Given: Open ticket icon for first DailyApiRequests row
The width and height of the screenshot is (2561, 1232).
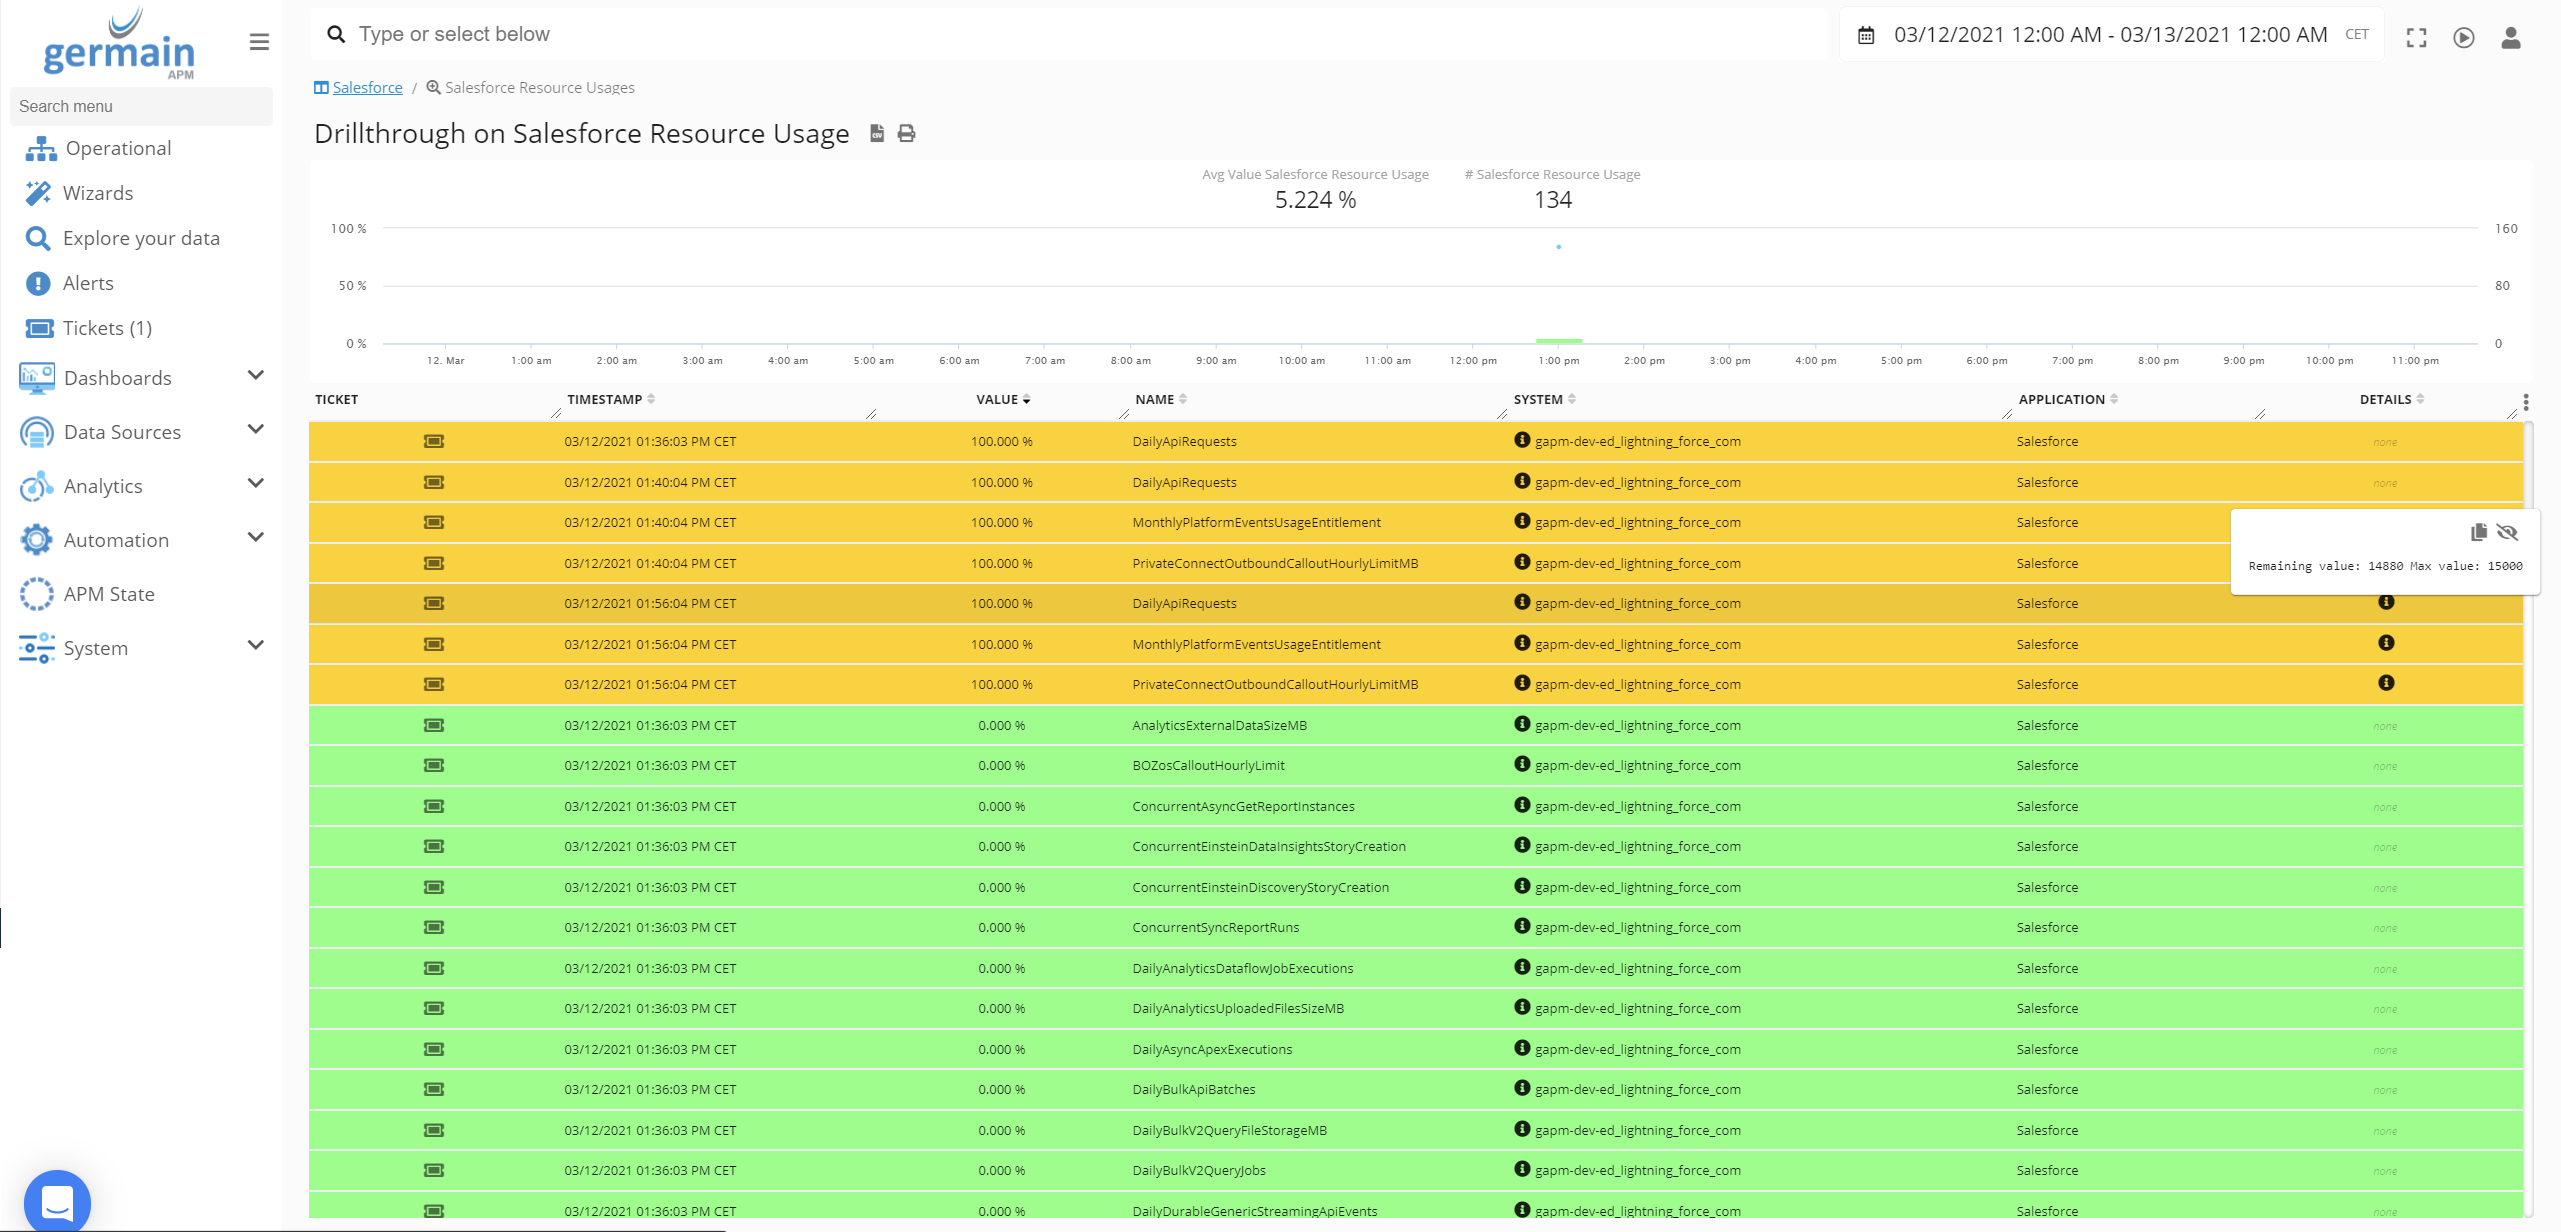Looking at the screenshot, I should point(434,441).
